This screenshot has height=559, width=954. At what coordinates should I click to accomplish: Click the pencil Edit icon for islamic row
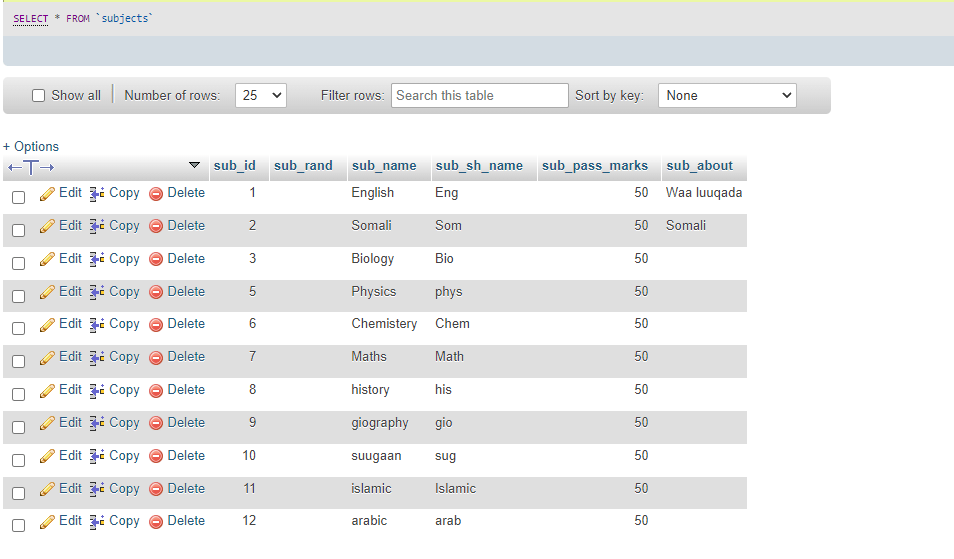[47, 490]
